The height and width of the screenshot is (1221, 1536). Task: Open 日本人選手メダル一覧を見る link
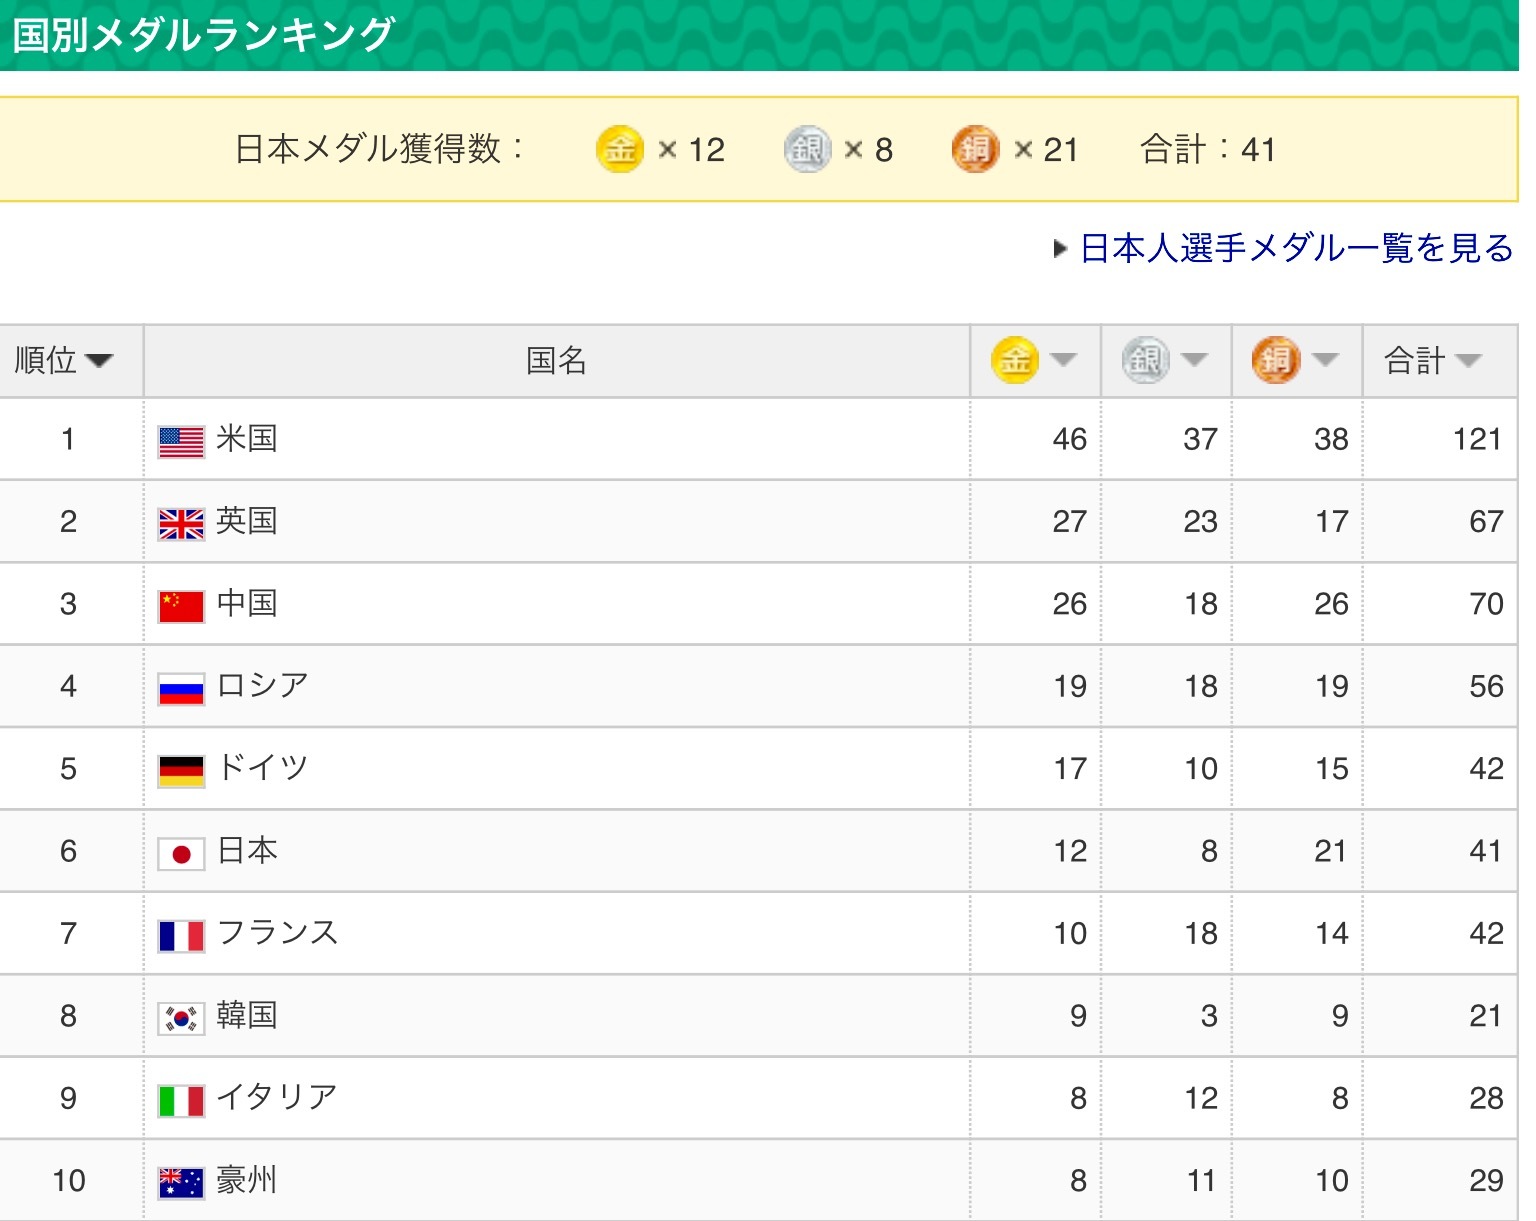click(x=1296, y=248)
